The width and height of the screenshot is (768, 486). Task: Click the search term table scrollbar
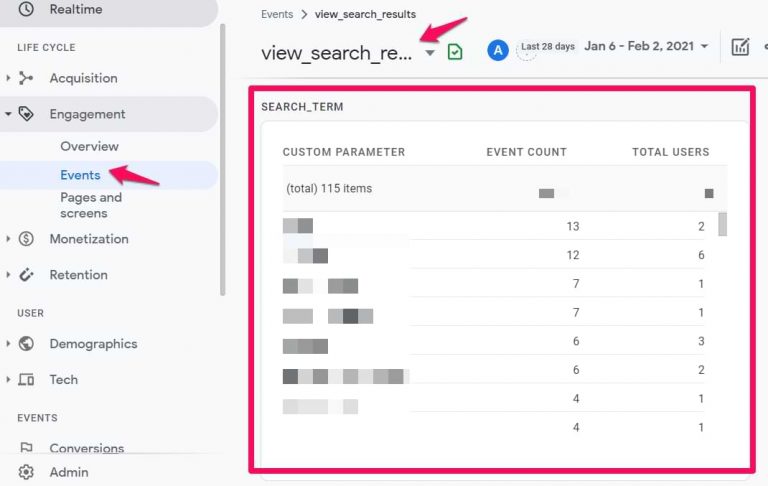pos(722,223)
